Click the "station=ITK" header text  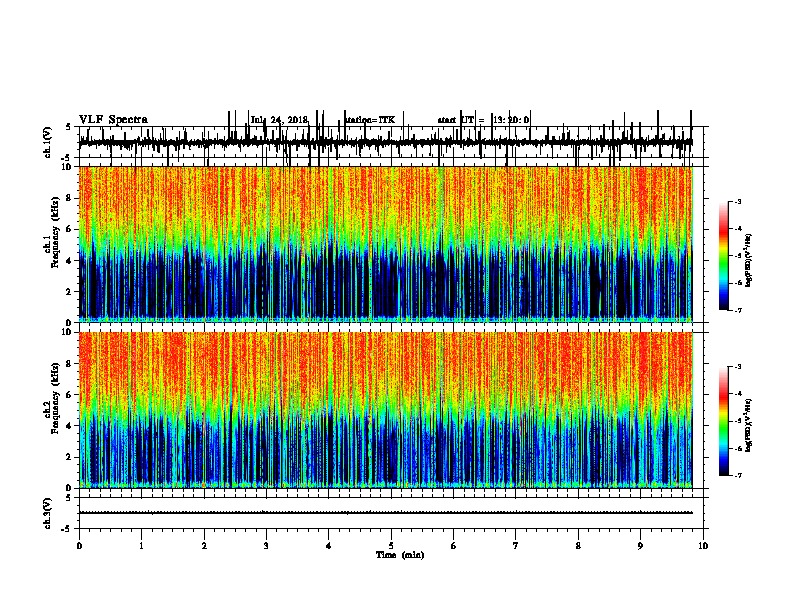click(370, 120)
